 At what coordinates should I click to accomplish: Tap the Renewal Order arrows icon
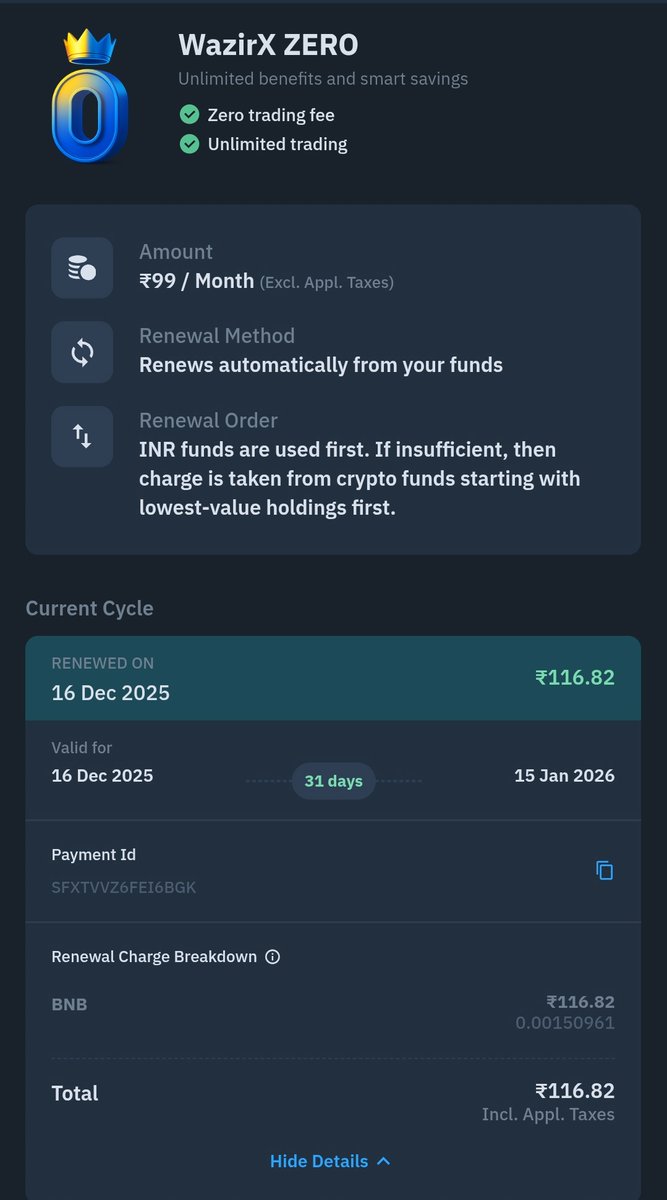tap(82, 436)
